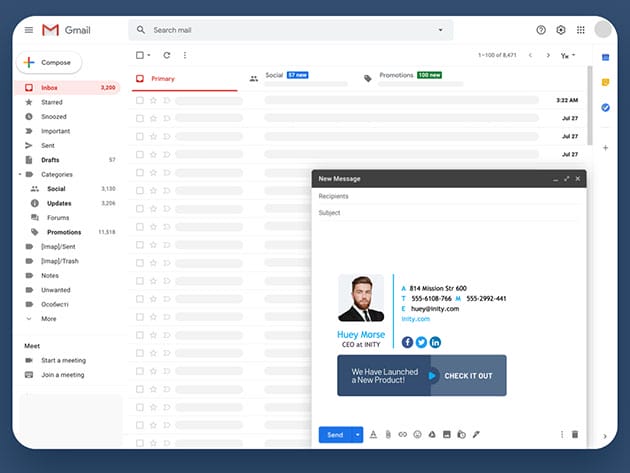Attach a file with the paperclip icon
Screen dimensions: 630x473
388,434
